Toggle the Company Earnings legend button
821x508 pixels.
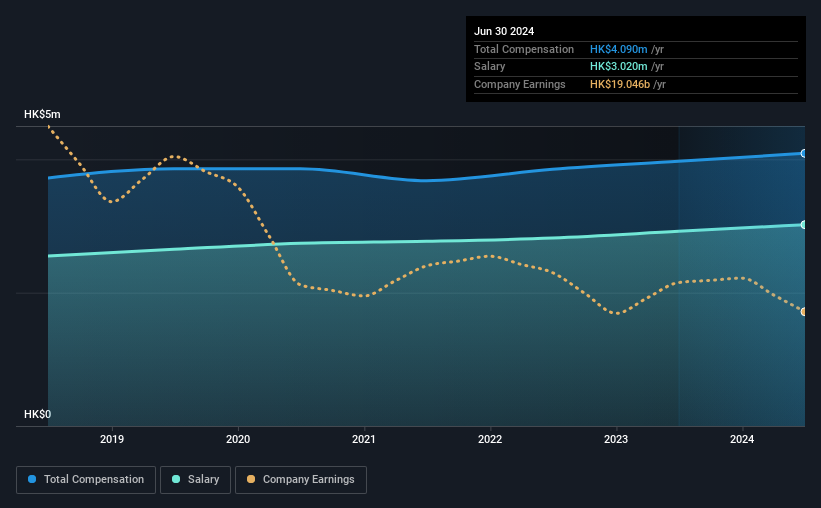301,480
